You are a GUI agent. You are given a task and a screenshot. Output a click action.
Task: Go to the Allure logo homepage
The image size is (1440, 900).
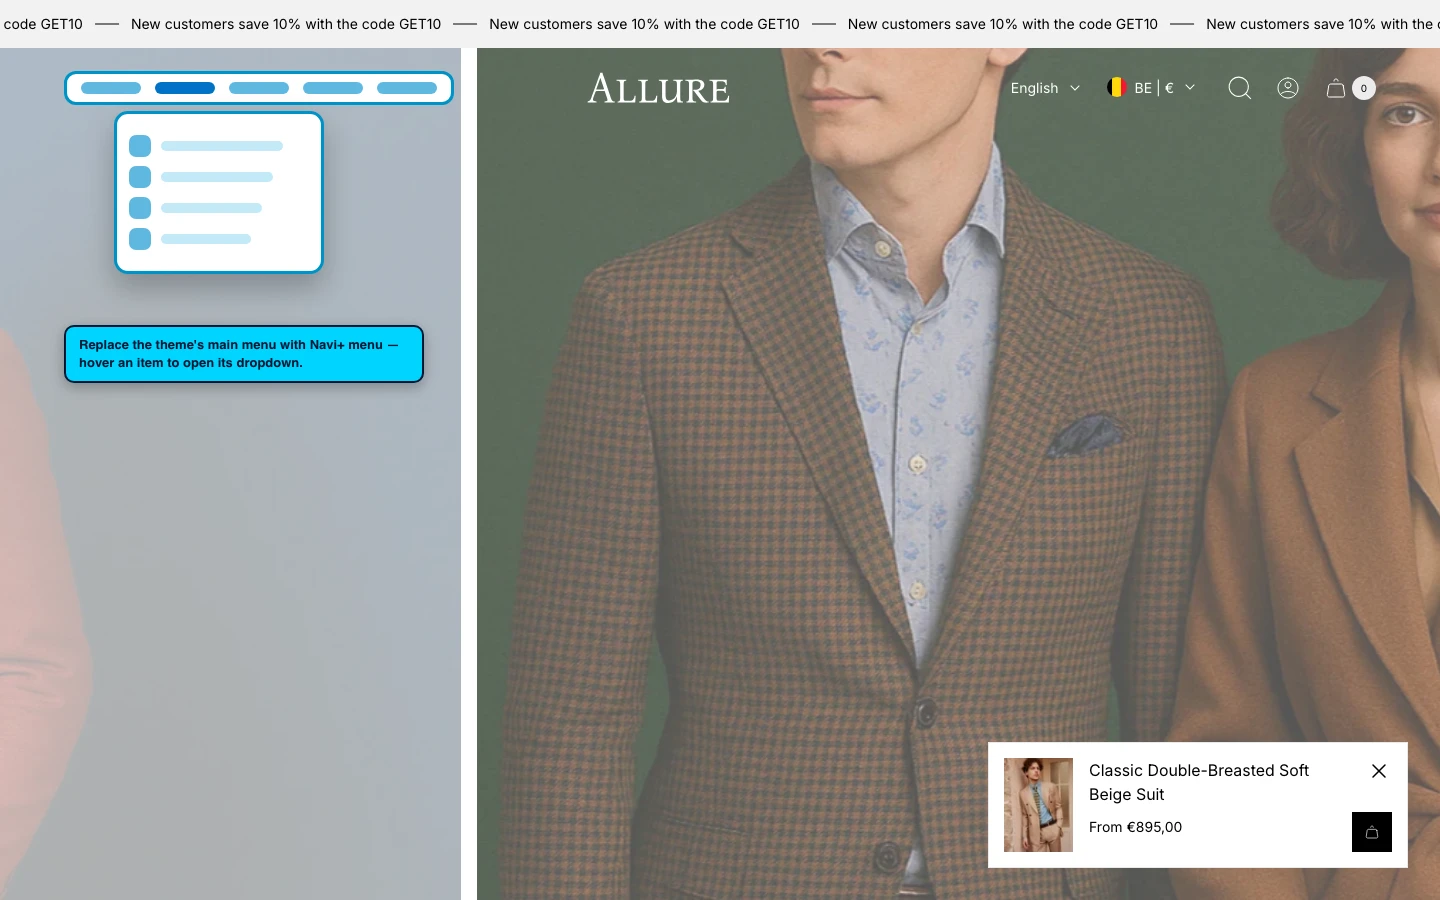point(659,88)
